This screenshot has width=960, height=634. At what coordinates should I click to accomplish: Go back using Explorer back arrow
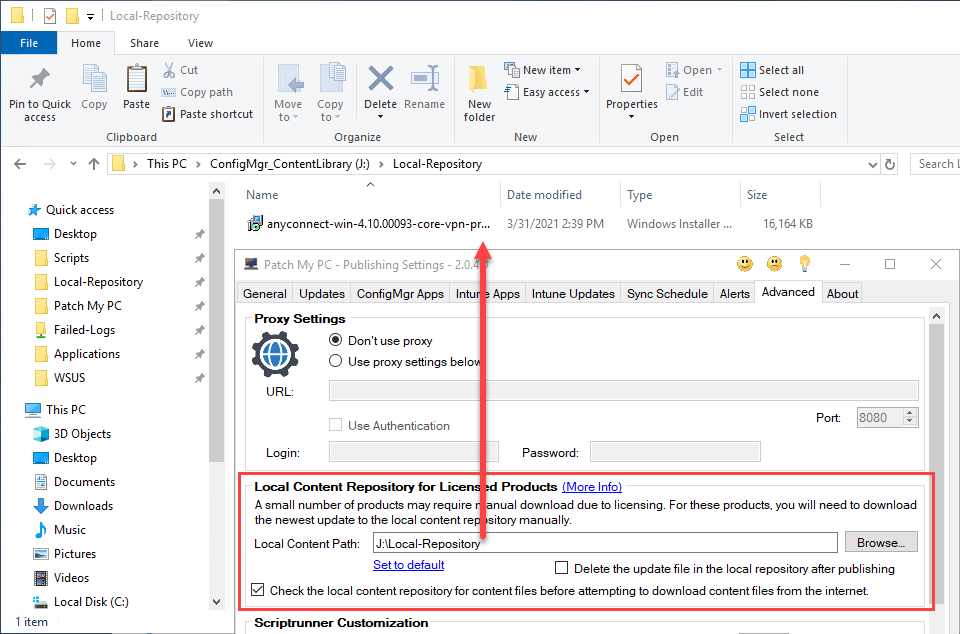[20, 164]
